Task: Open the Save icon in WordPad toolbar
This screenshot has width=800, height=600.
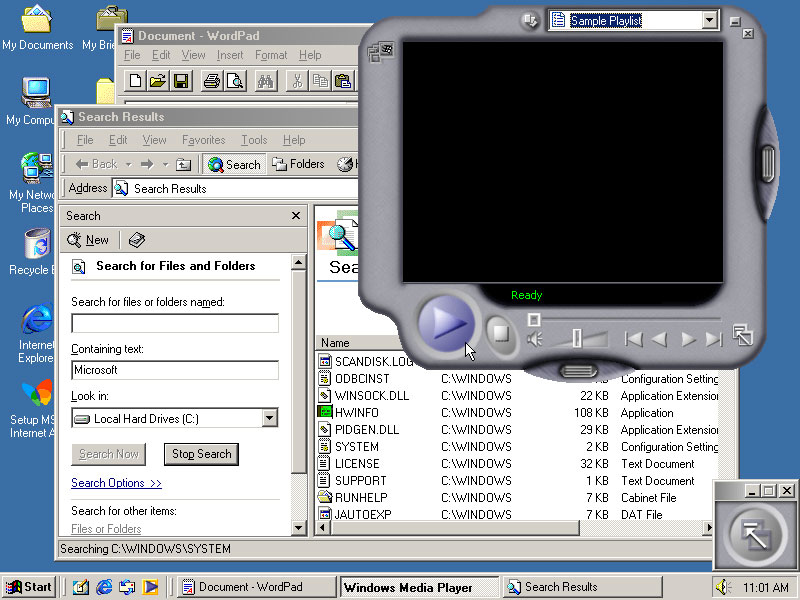Action: 182,81
